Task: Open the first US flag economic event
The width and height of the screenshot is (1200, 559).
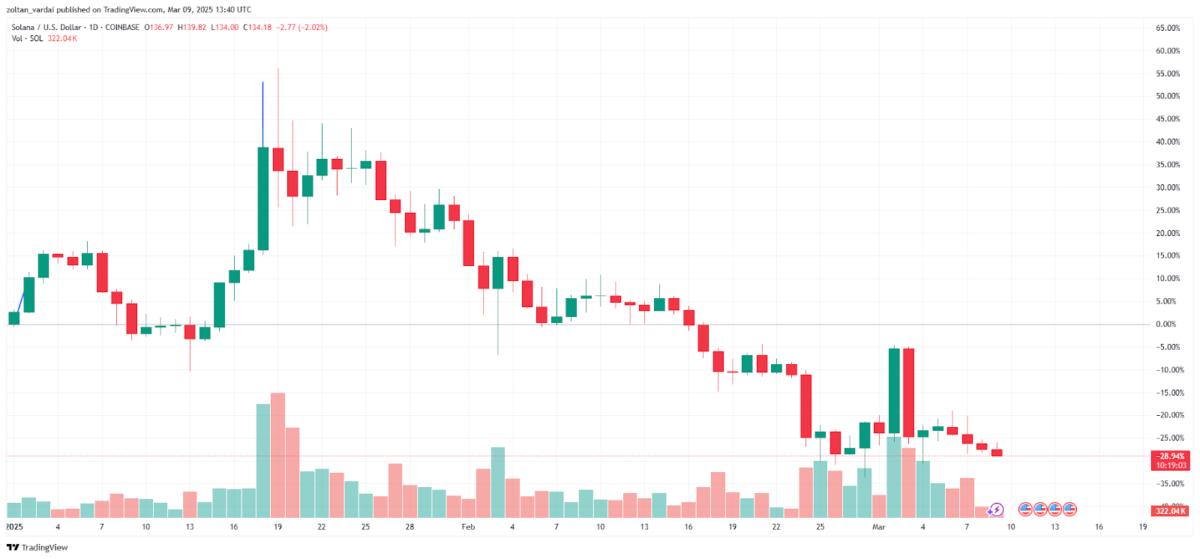Action: 1024,509
